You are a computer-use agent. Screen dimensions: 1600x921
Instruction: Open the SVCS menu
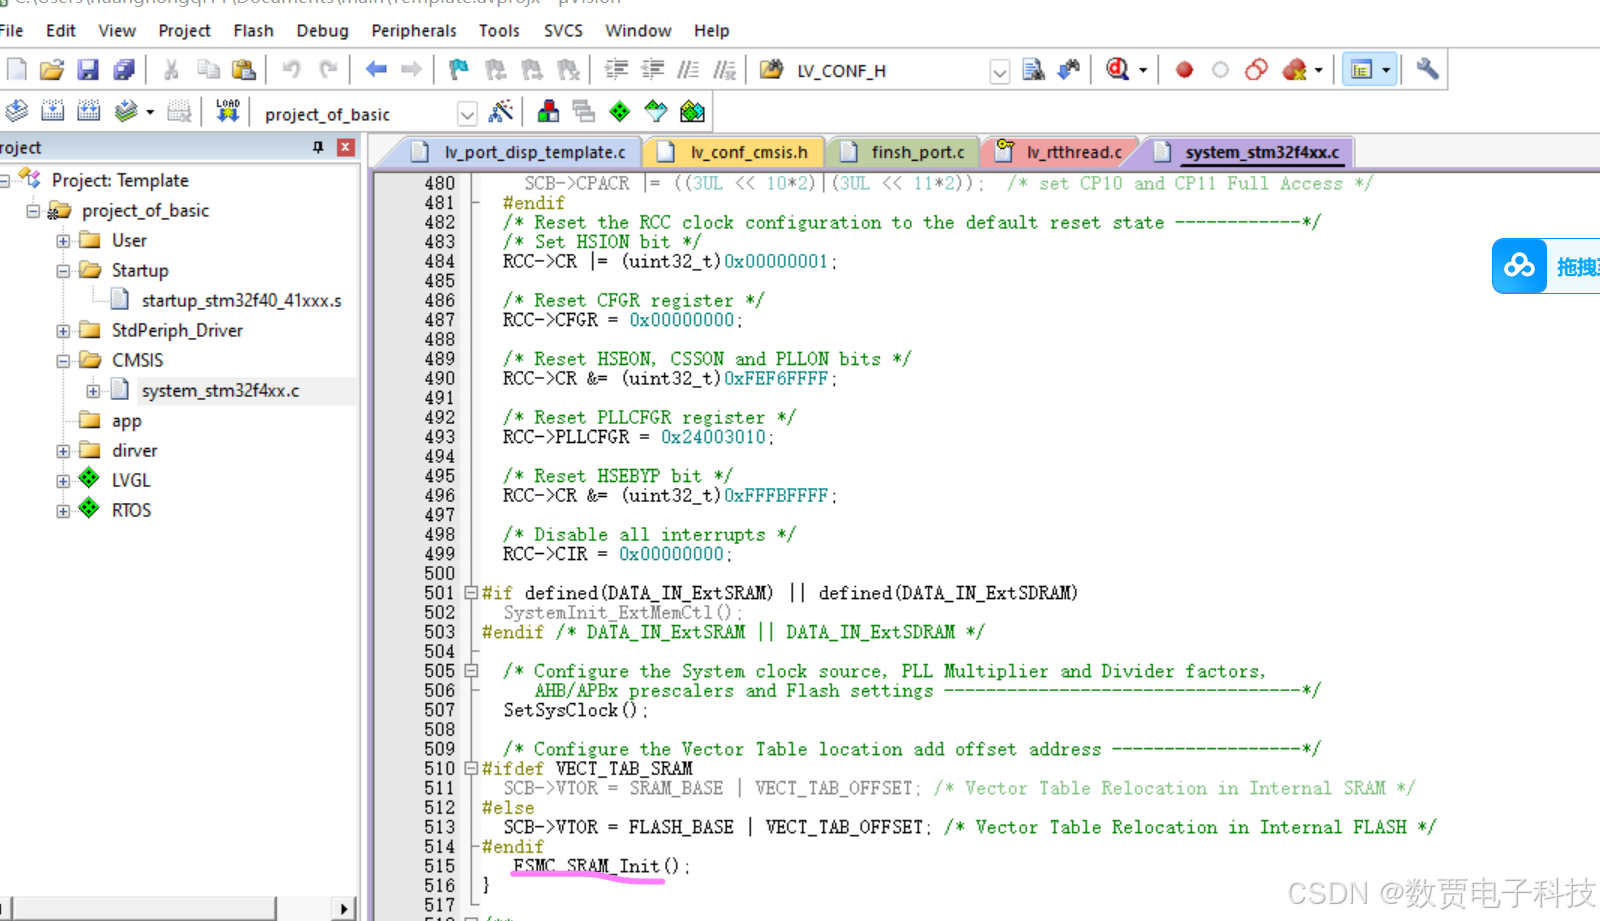563,30
